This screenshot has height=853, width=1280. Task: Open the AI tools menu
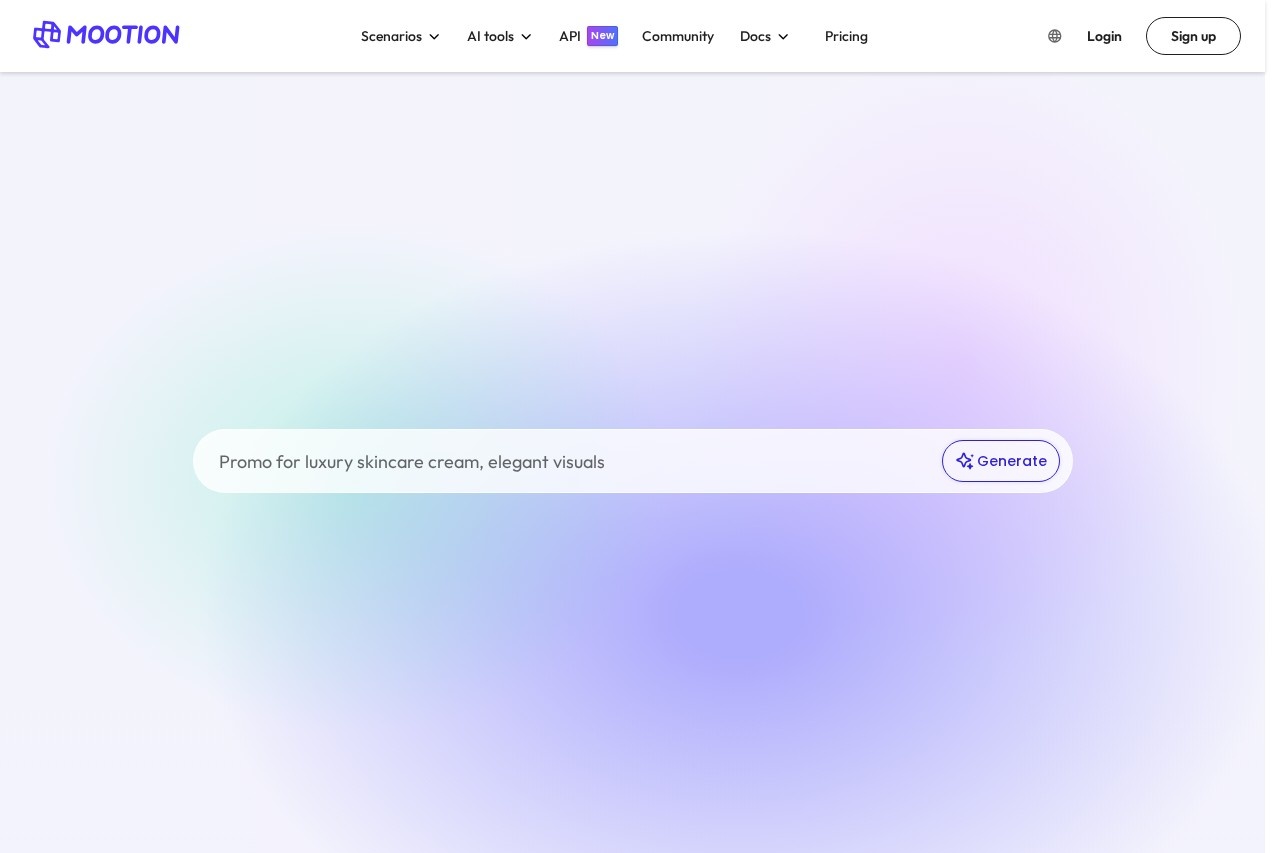[x=490, y=36]
